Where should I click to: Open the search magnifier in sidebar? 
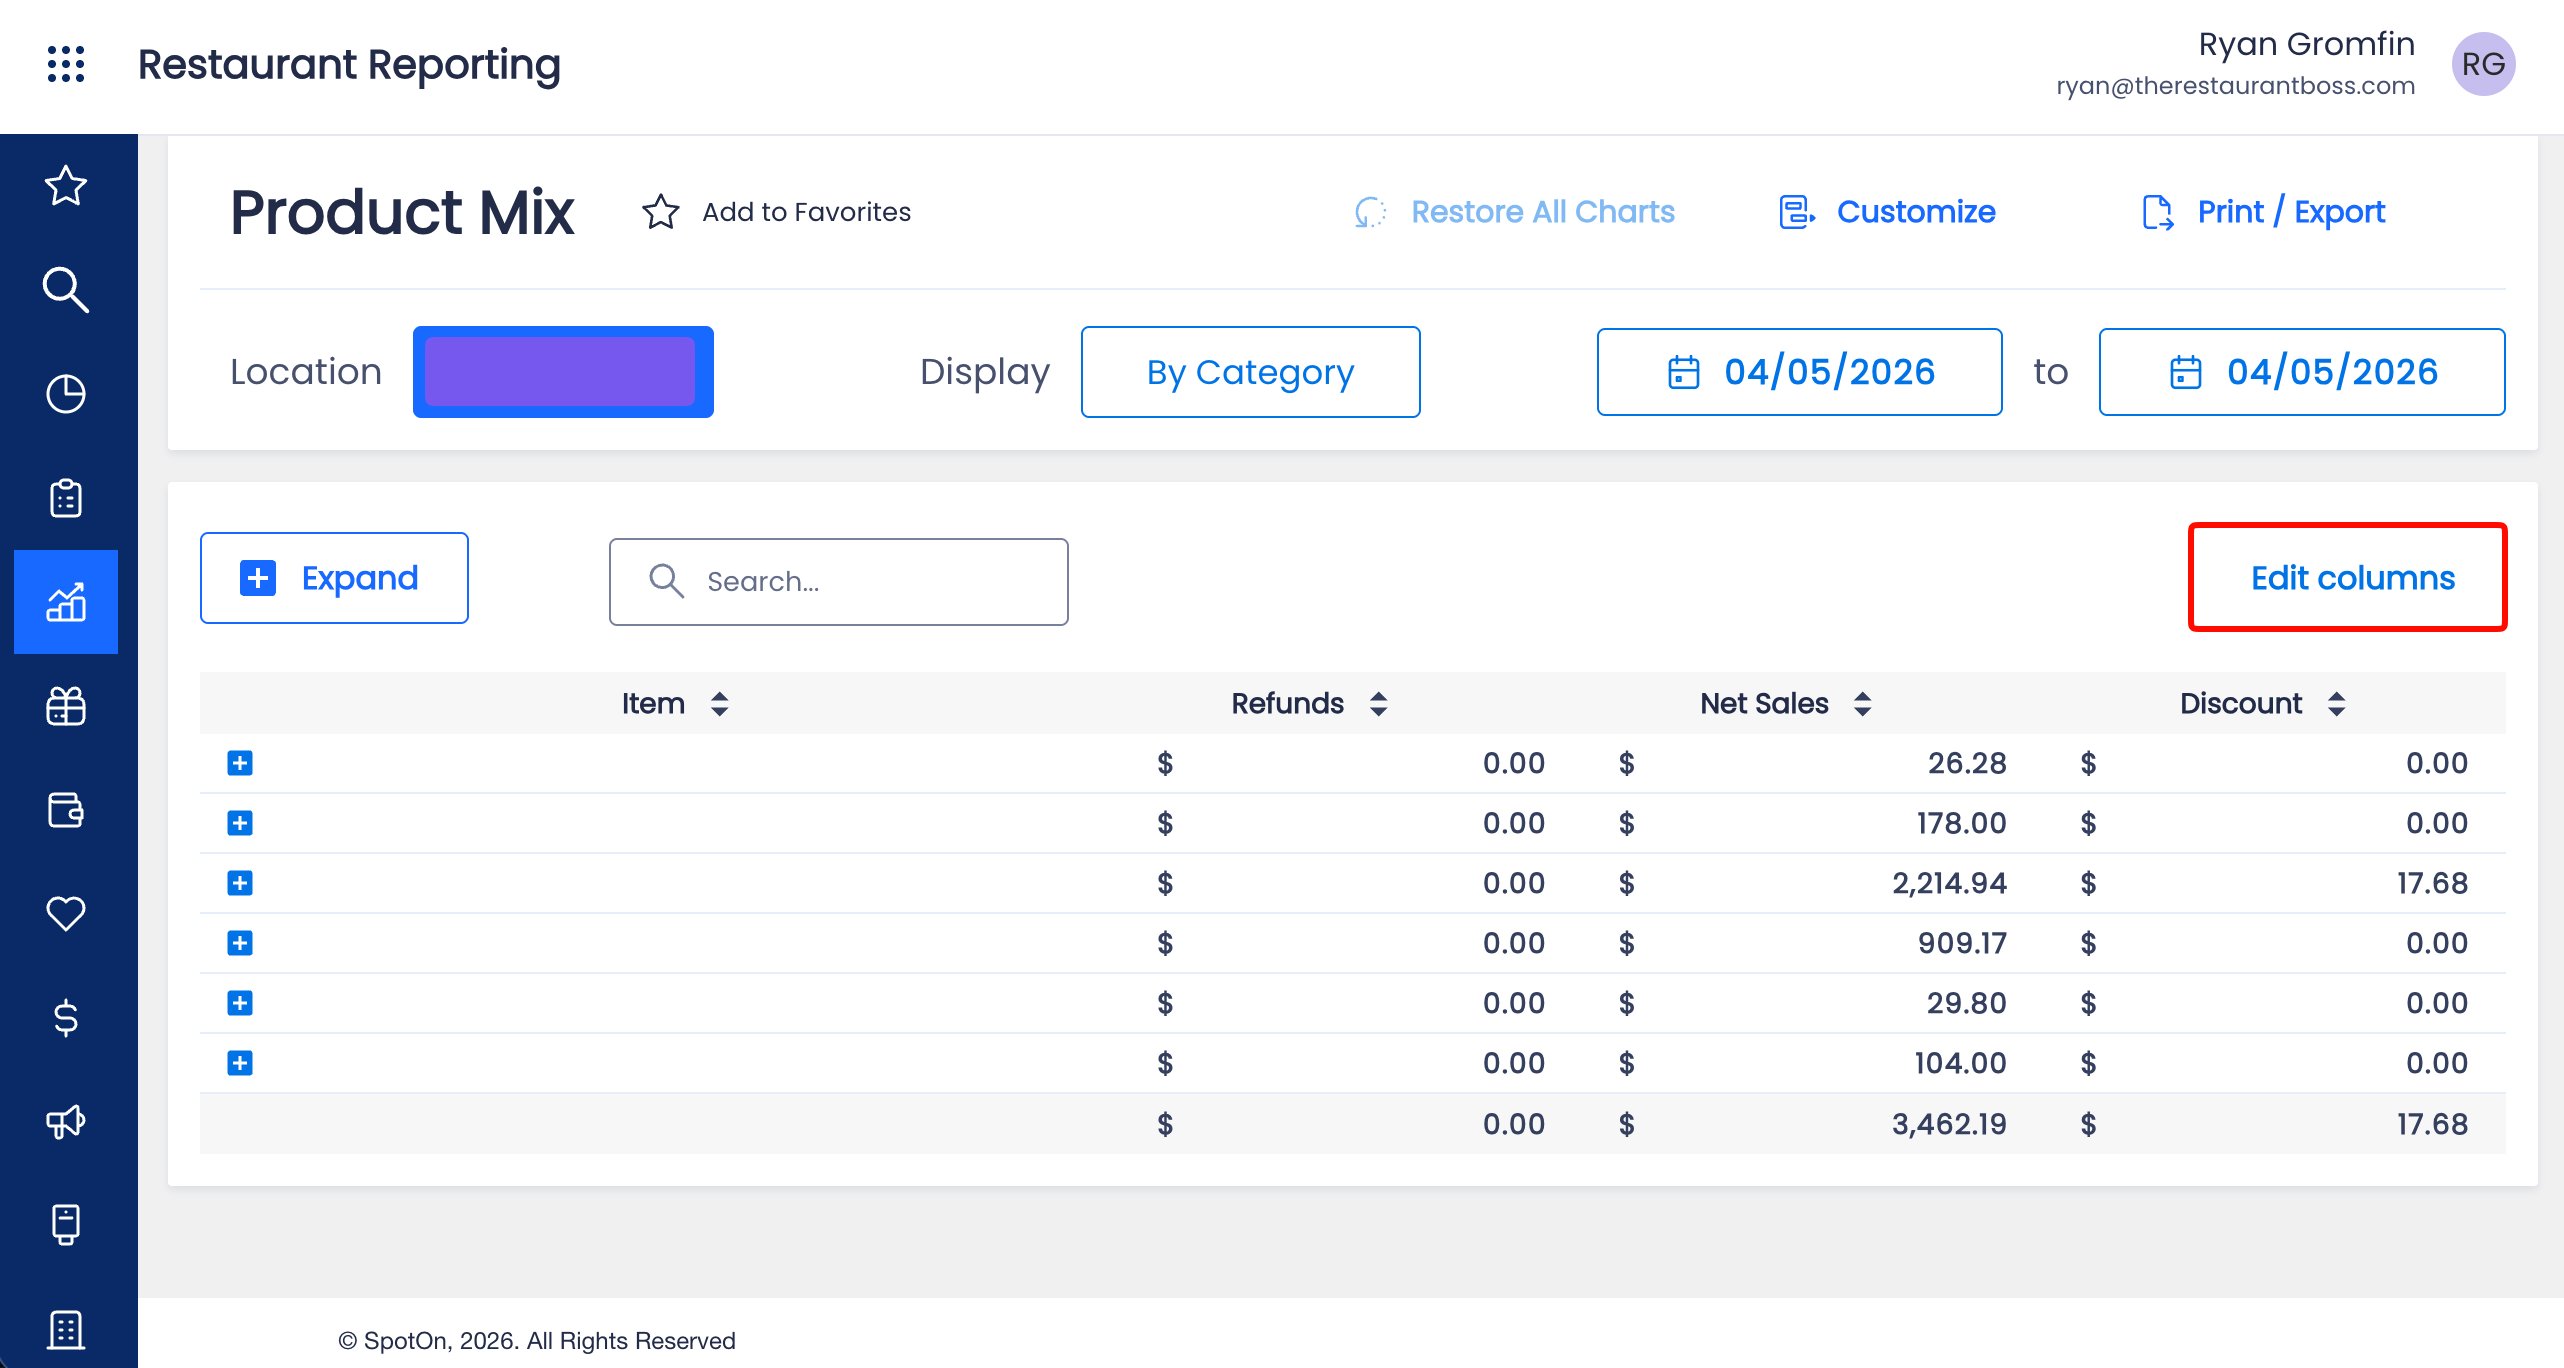66,290
